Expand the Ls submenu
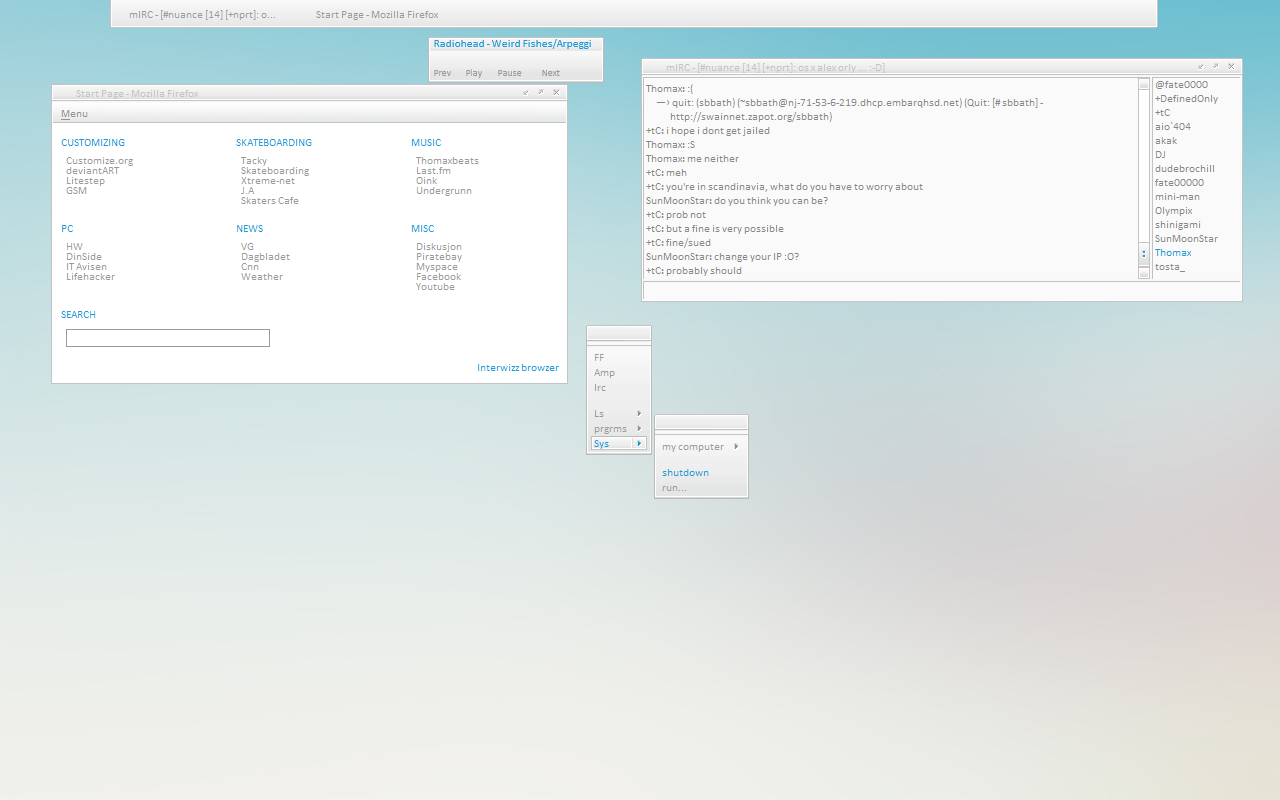1280x800 pixels. click(x=619, y=414)
